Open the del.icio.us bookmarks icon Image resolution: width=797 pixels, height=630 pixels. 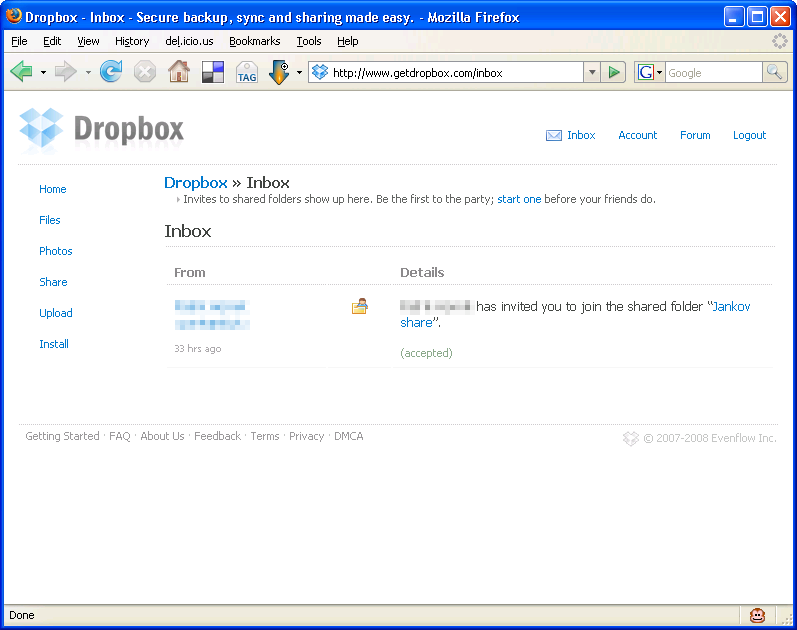click(x=213, y=72)
